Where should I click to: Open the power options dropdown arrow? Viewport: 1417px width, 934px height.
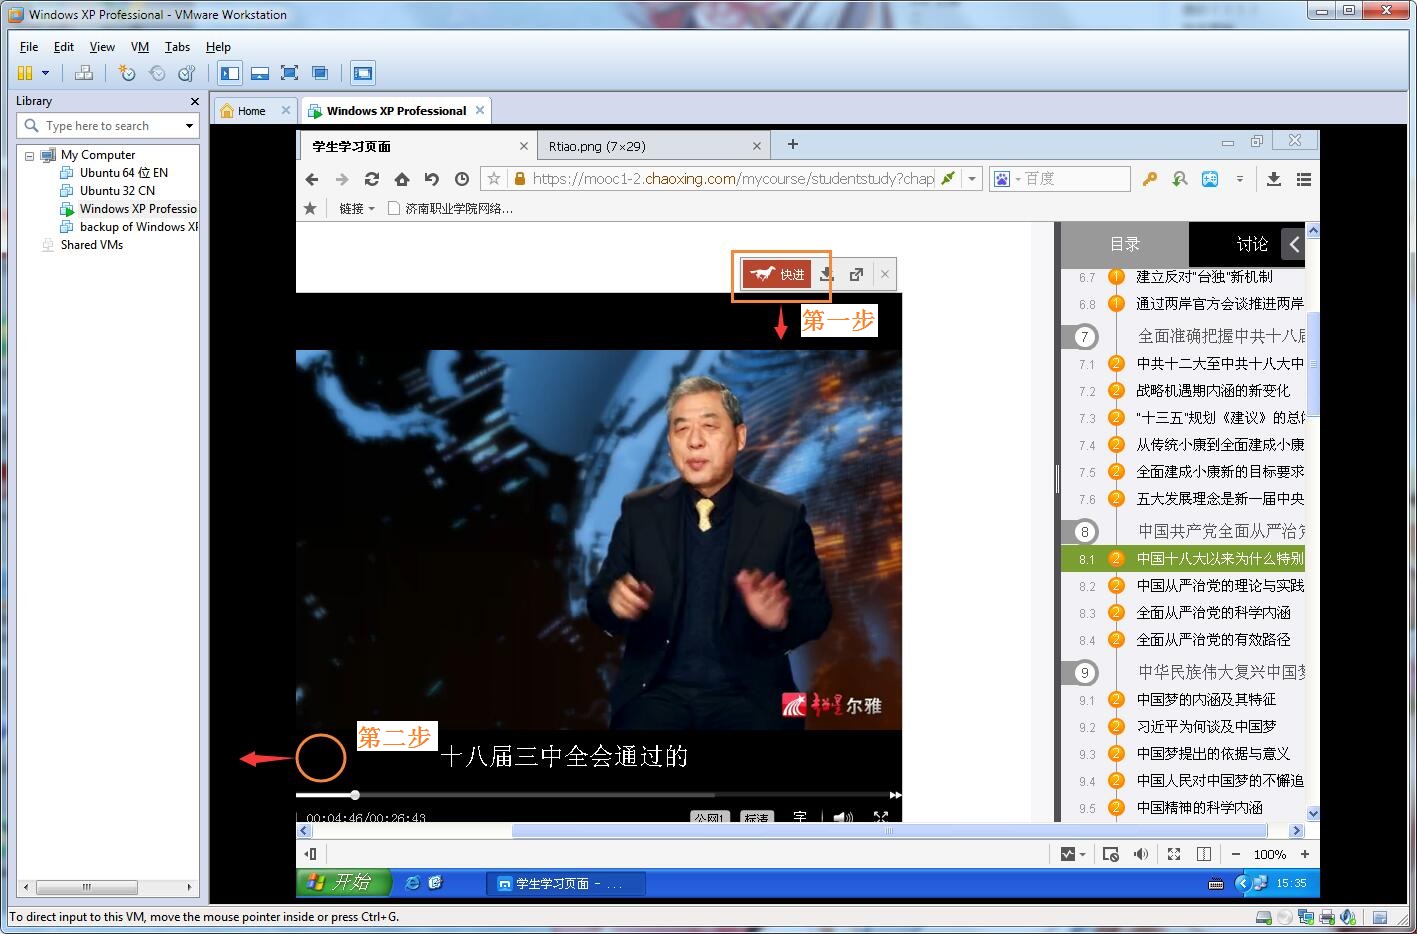[45, 73]
